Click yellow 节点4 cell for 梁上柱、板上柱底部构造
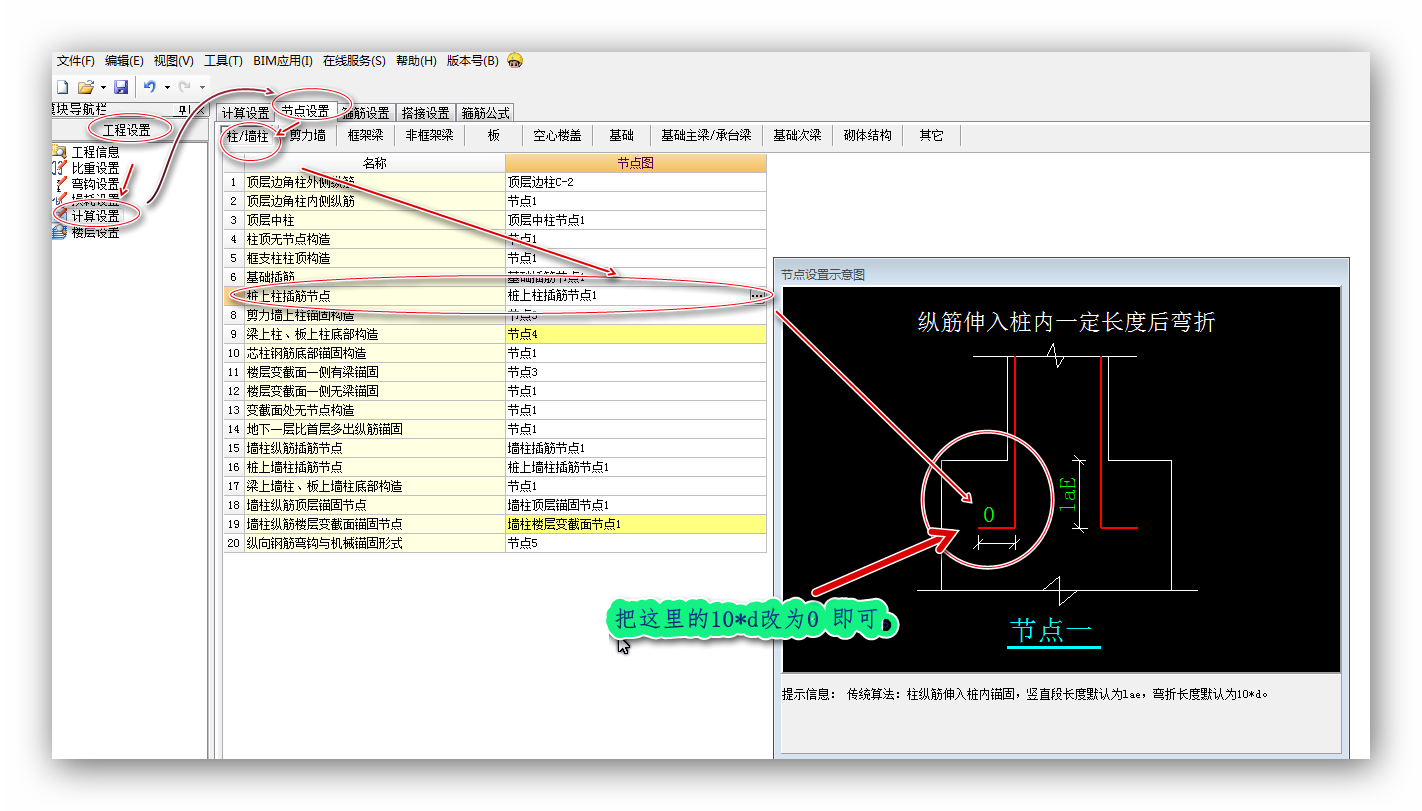1422x811 pixels. click(x=636, y=334)
